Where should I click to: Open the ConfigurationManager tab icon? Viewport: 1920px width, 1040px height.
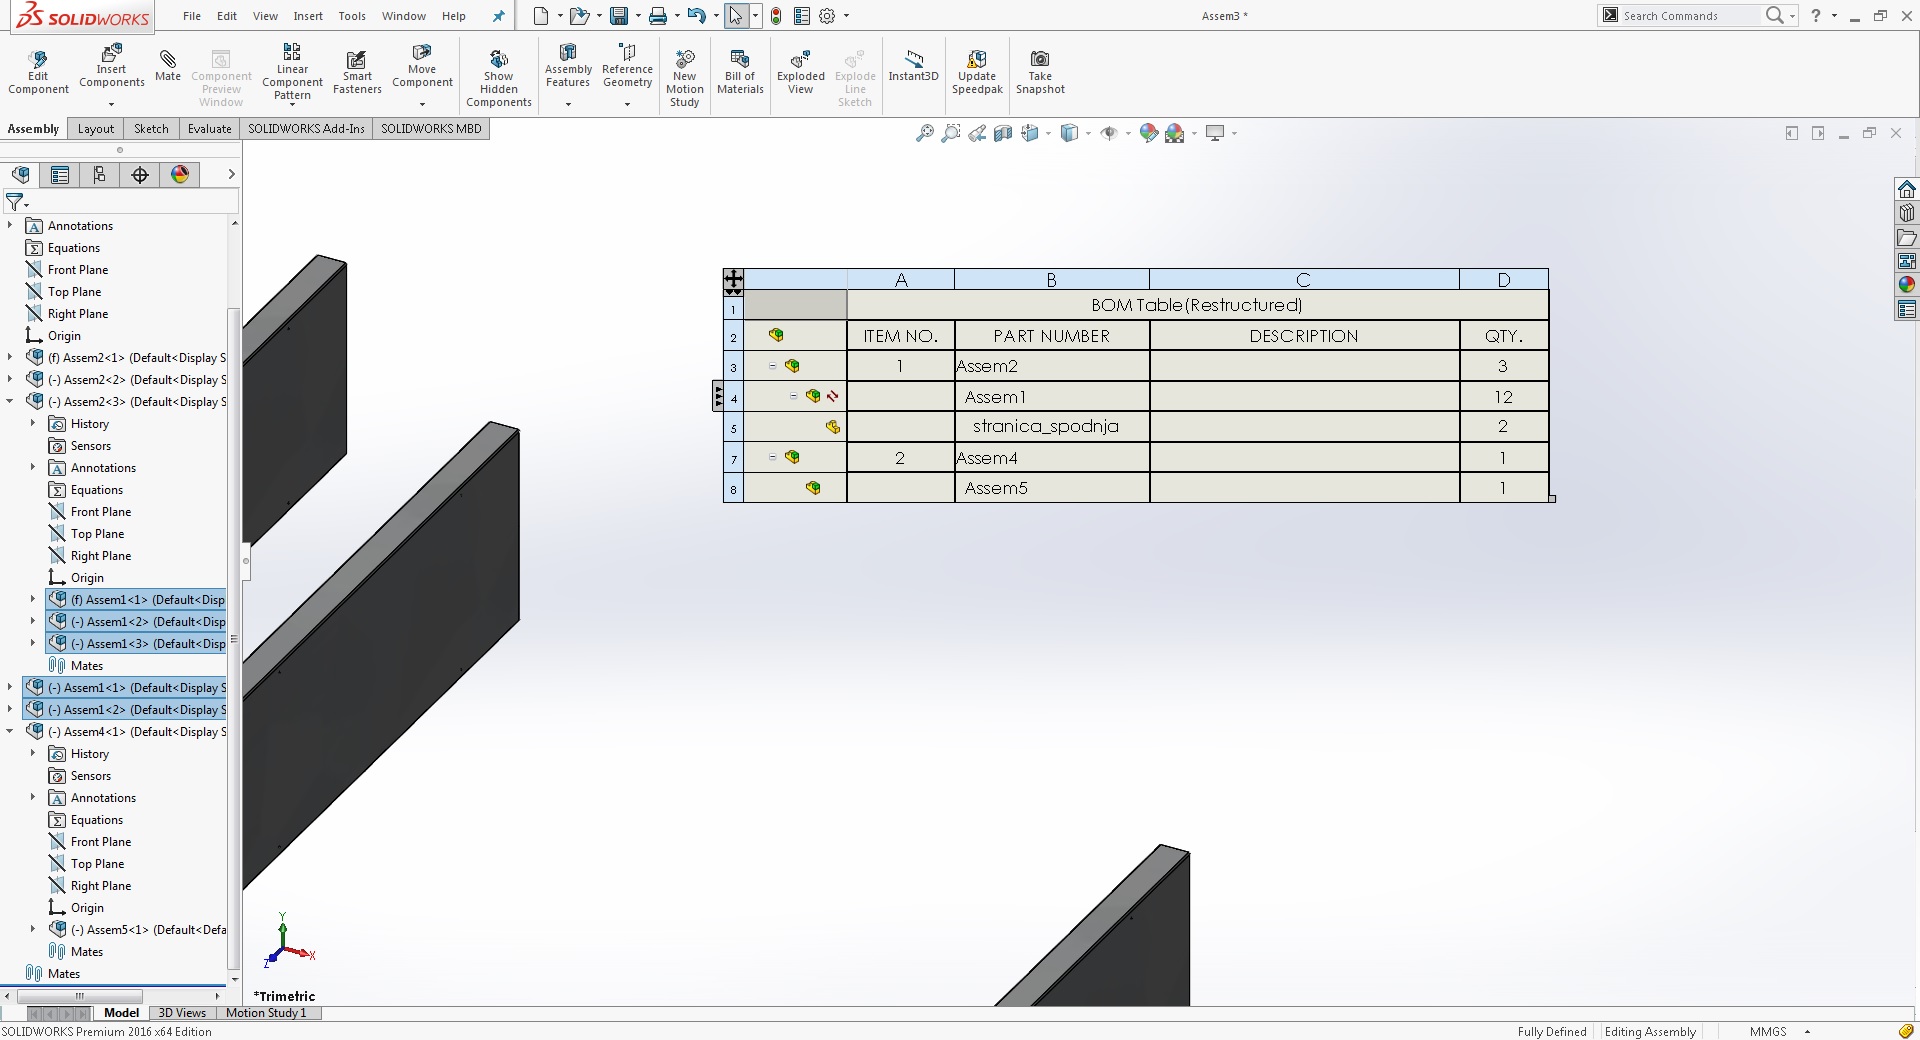click(x=100, y=175)
